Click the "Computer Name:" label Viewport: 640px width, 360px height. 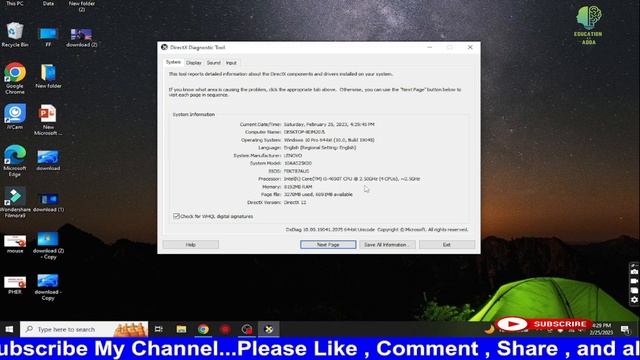263,132
